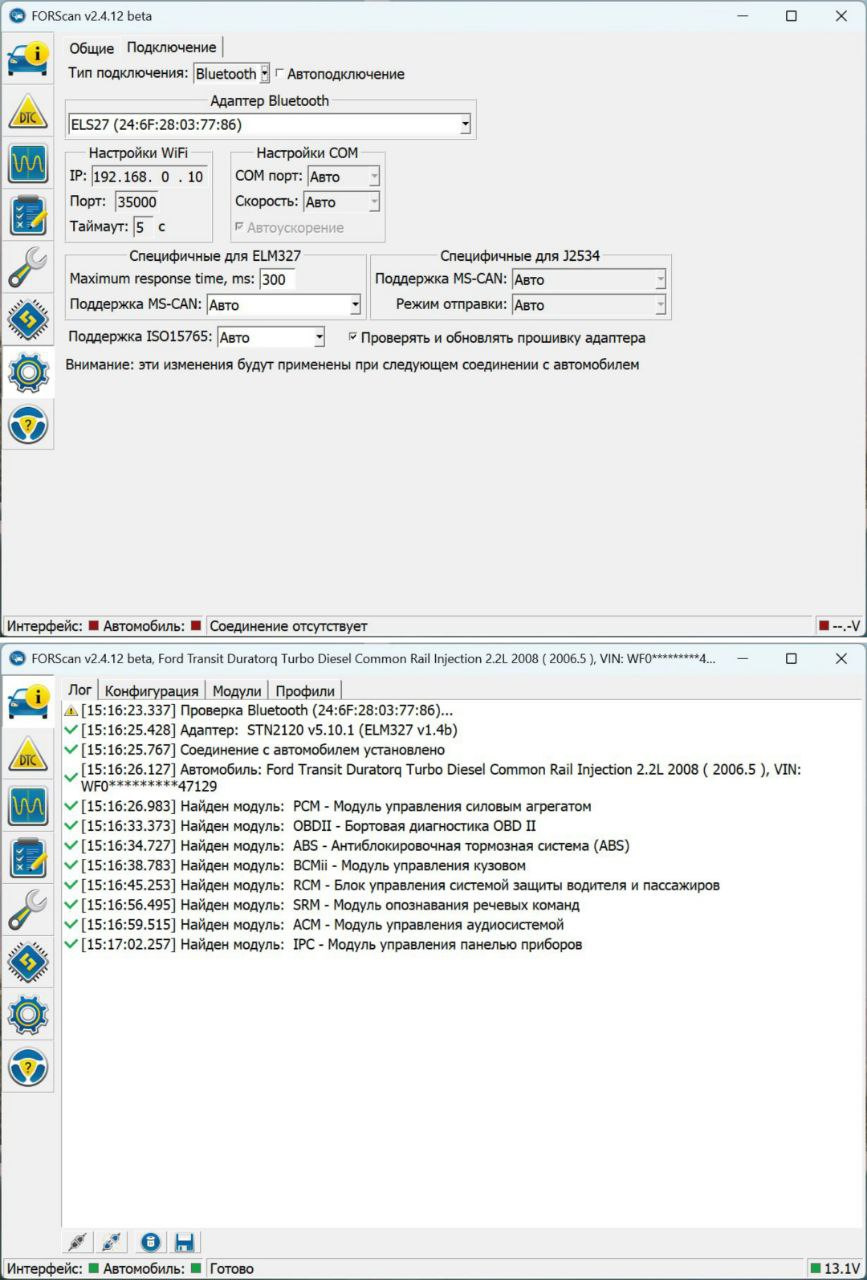Open service wrench icon in bottom window
Screen dimensions: 867x1280
click(x=28, y=909)
